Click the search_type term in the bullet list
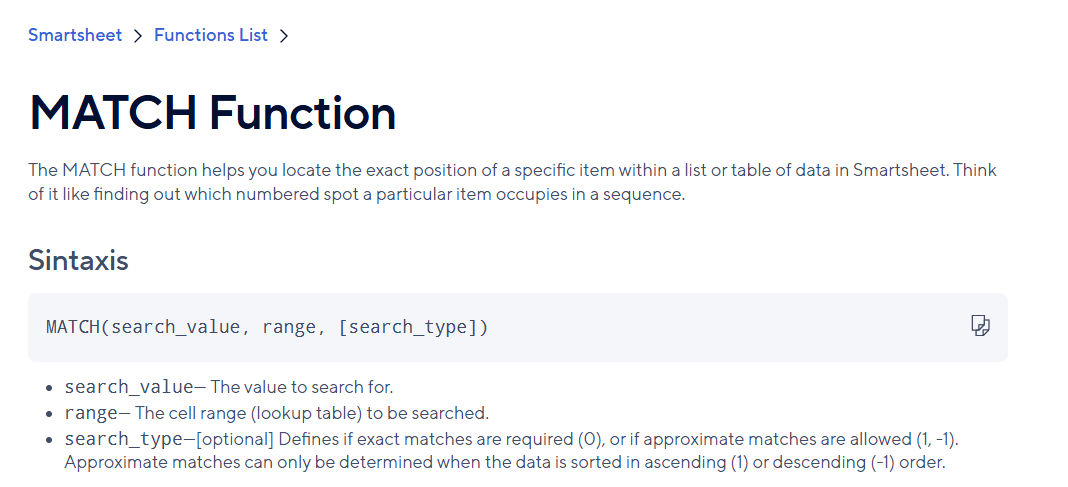The width and height of the screenshot is (1068, 487). click(123, 439)
